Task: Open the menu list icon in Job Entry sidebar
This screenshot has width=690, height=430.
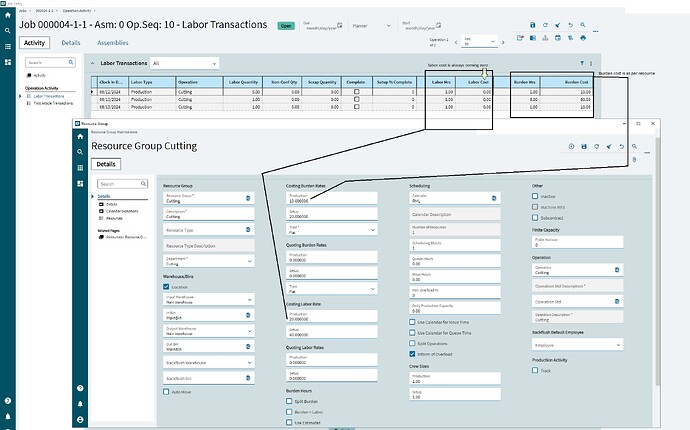Action: pos(7,47)
